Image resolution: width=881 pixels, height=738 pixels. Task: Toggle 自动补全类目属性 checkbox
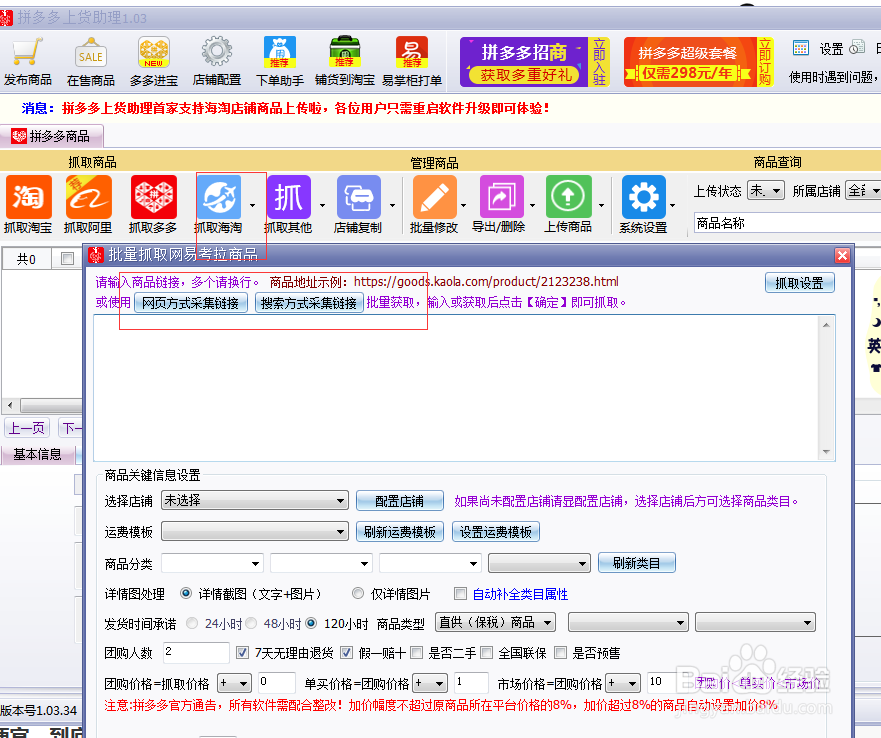coord(460,594)
